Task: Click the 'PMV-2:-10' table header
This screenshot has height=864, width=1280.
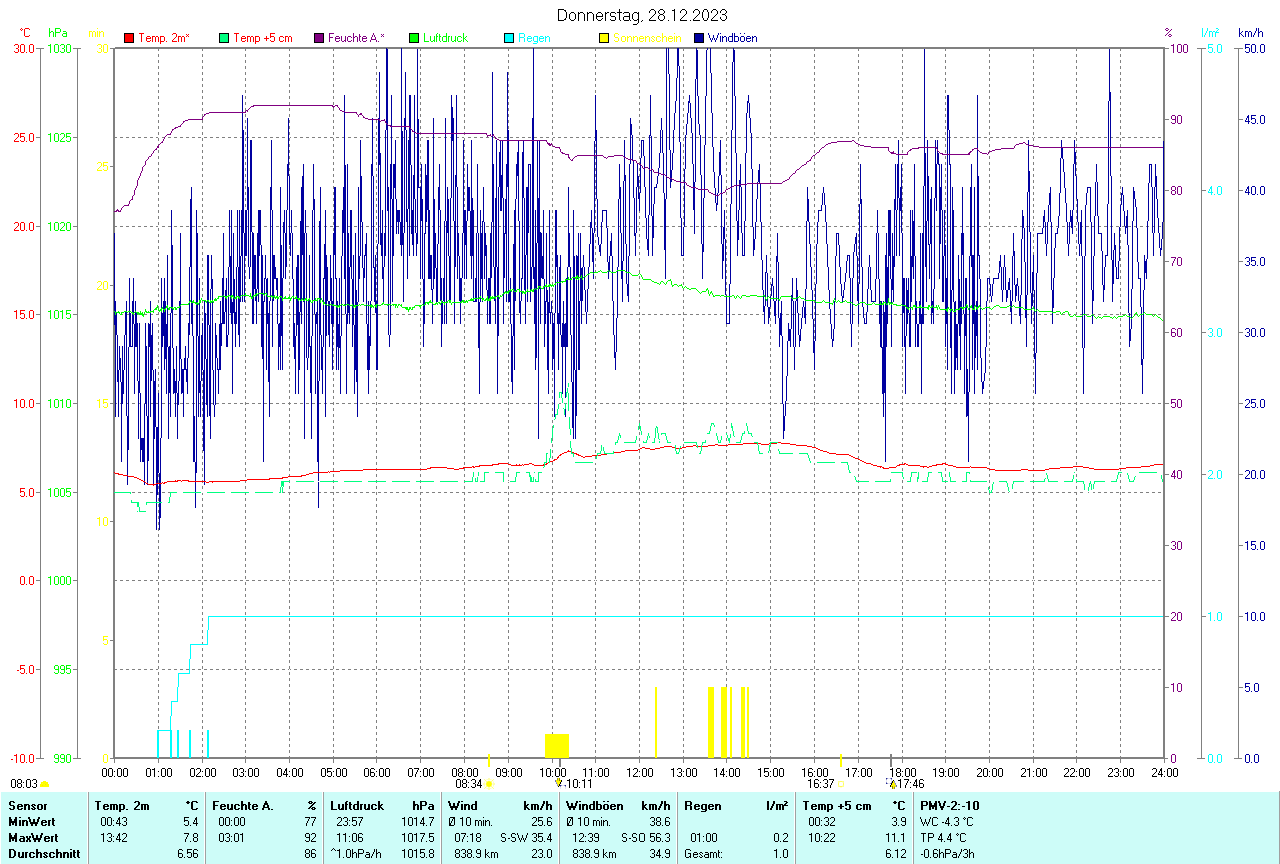Action: point(952,805)
